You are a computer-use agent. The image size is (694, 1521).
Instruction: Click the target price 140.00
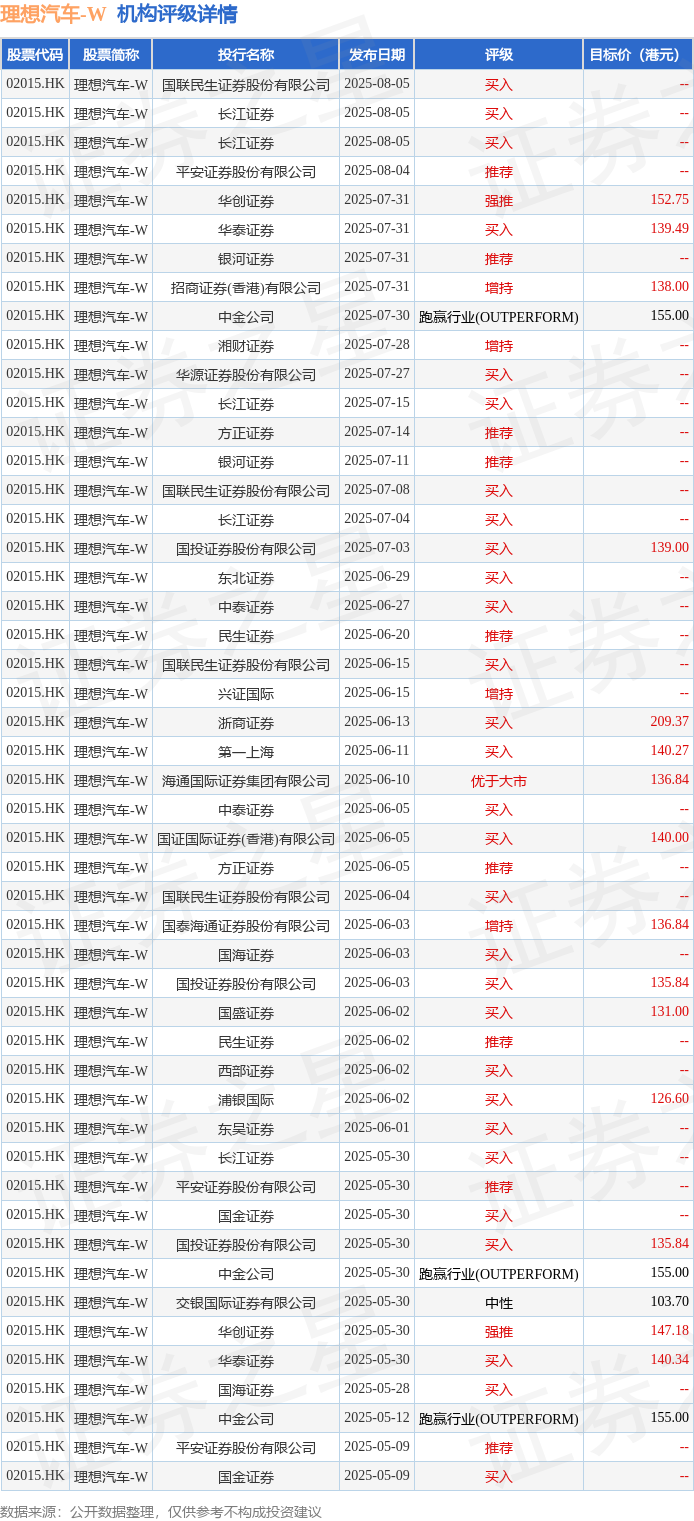[x=669, y=838]
